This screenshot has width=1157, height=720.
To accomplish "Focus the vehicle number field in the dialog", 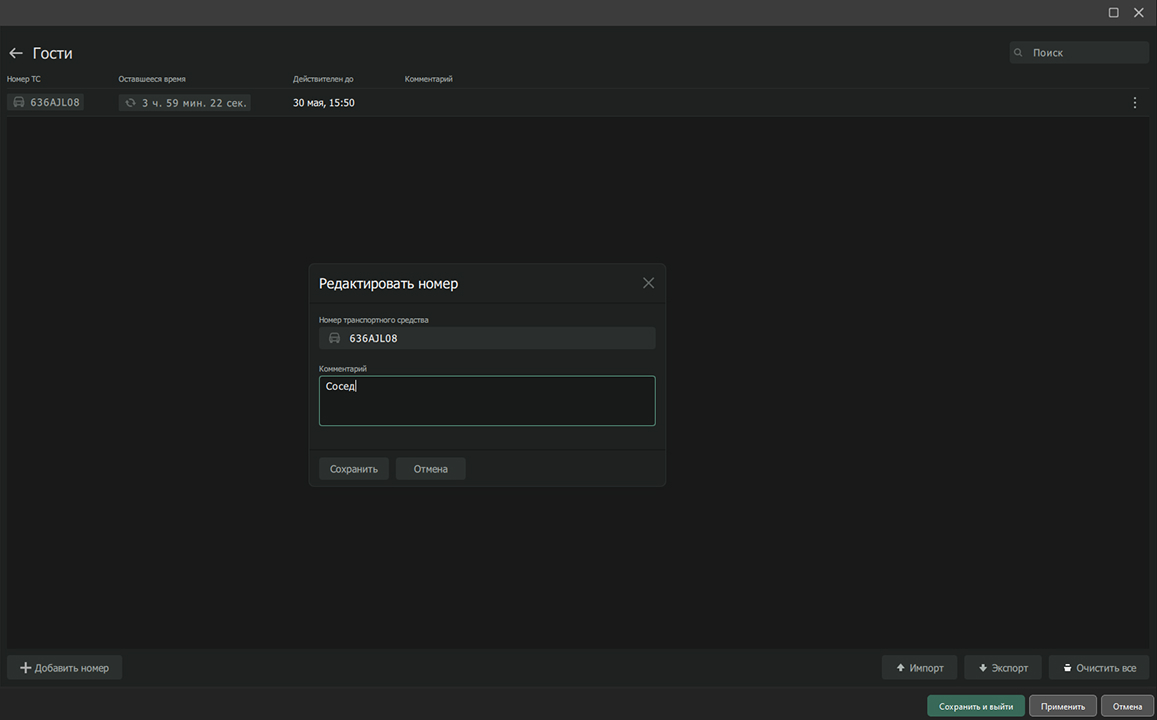I will (x=498, y=338).
